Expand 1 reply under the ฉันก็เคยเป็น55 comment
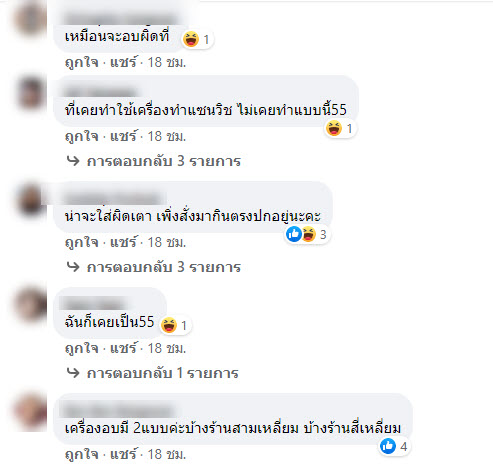The width and height of the screenshot is (493, 471). 163,373
